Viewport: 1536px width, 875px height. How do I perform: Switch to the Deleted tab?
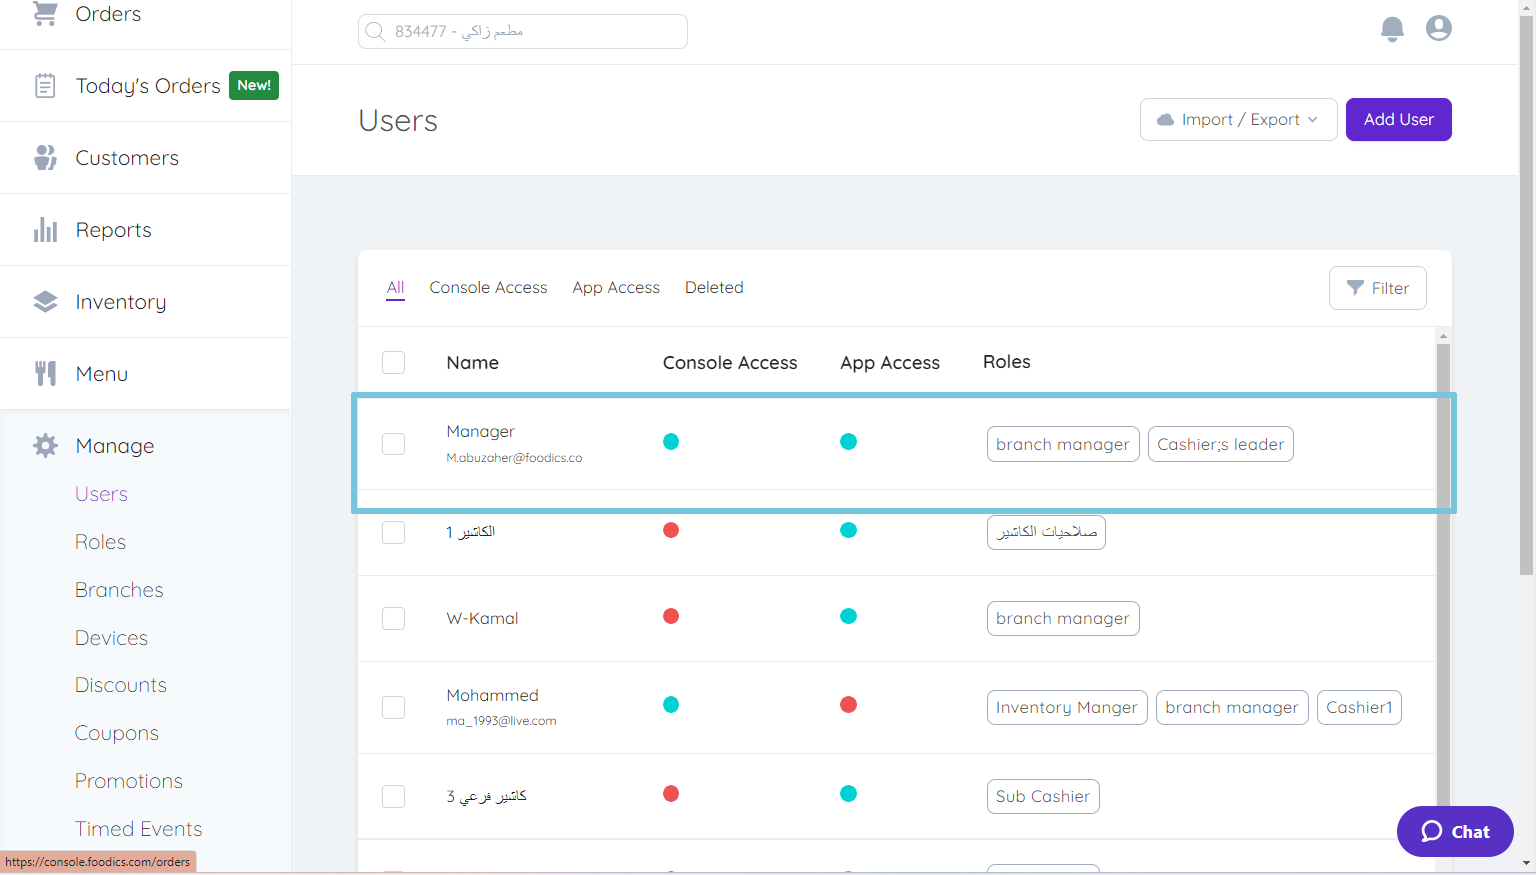714,288
